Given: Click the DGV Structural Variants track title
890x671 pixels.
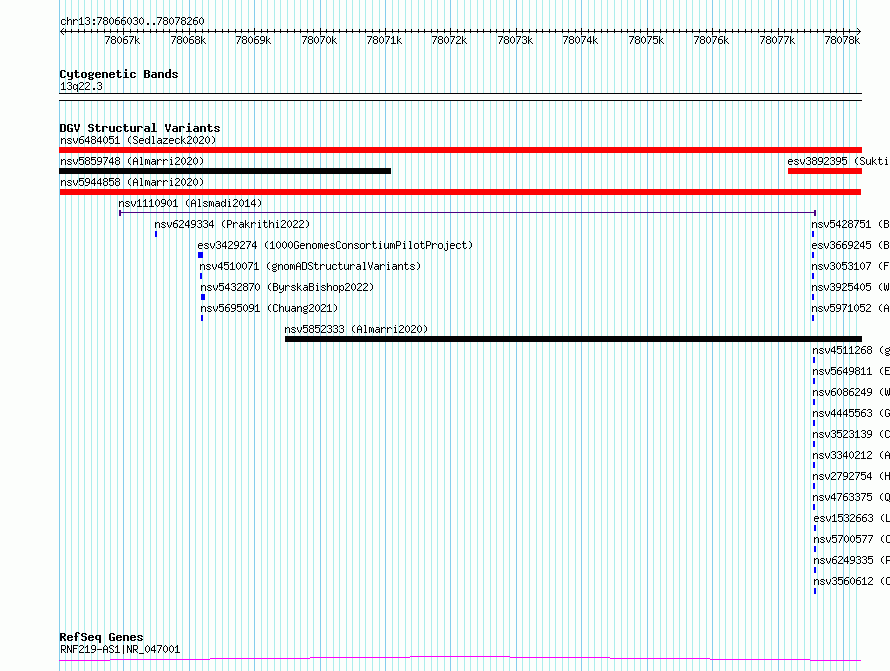Looking at the screenshot, I should point(140,128).
